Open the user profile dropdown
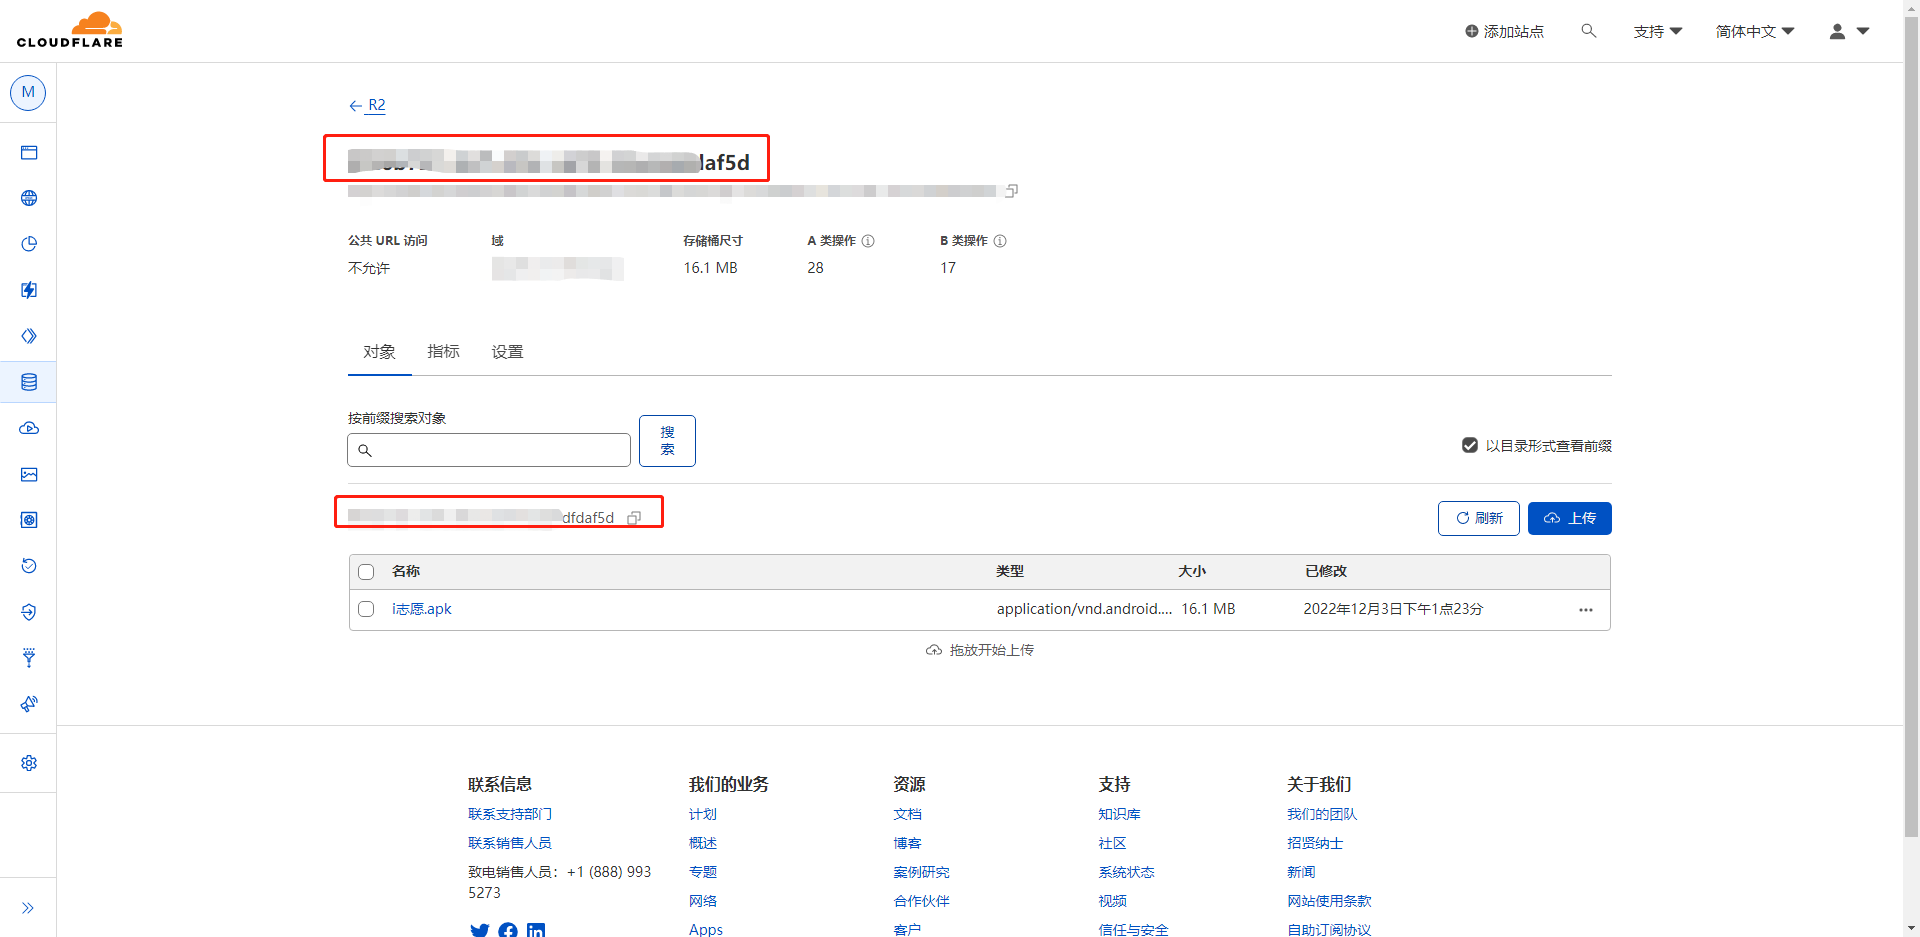 [1849, 31]
